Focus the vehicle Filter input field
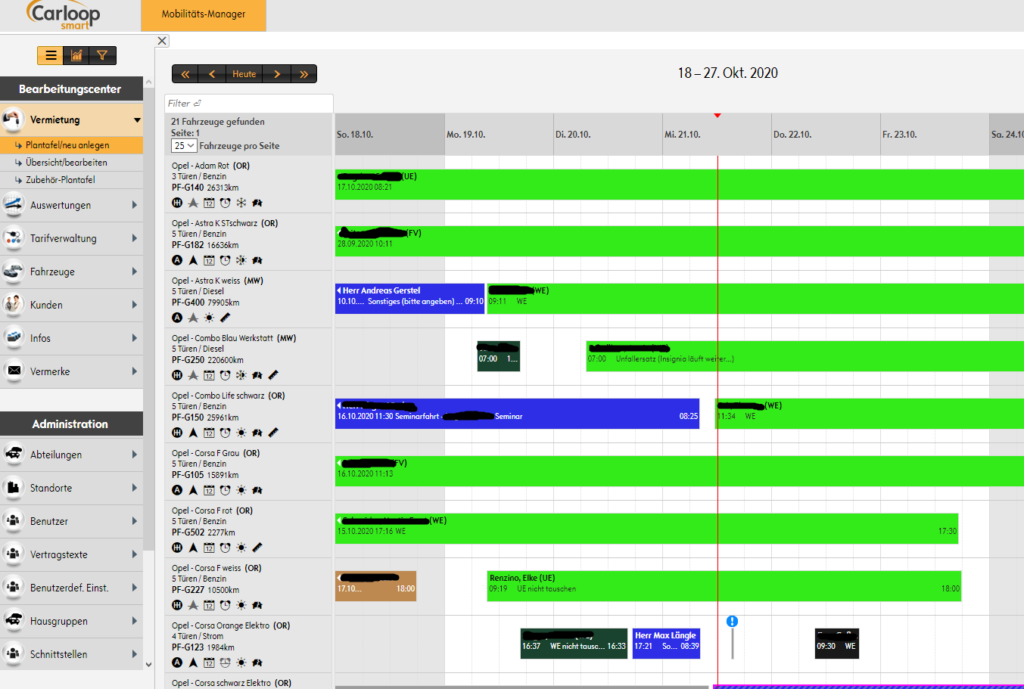Screen dimensions: 1024x689 tap(249, 103)
